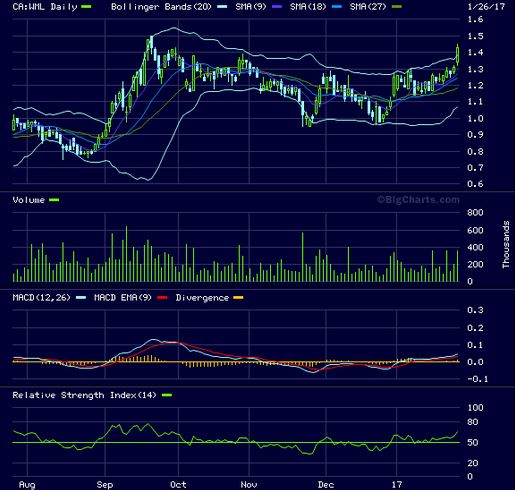Click the 50 RSI axis value

pos(472,442)
